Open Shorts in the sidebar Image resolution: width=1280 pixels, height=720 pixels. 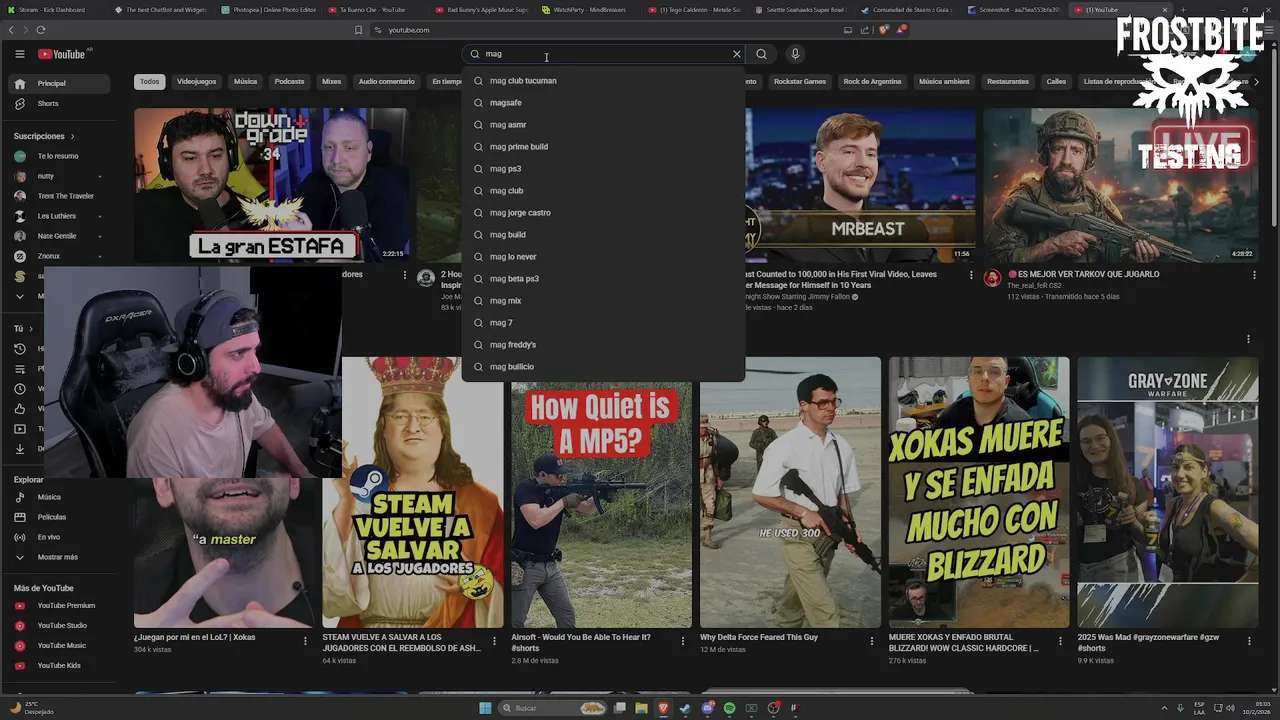click(60, 104)
